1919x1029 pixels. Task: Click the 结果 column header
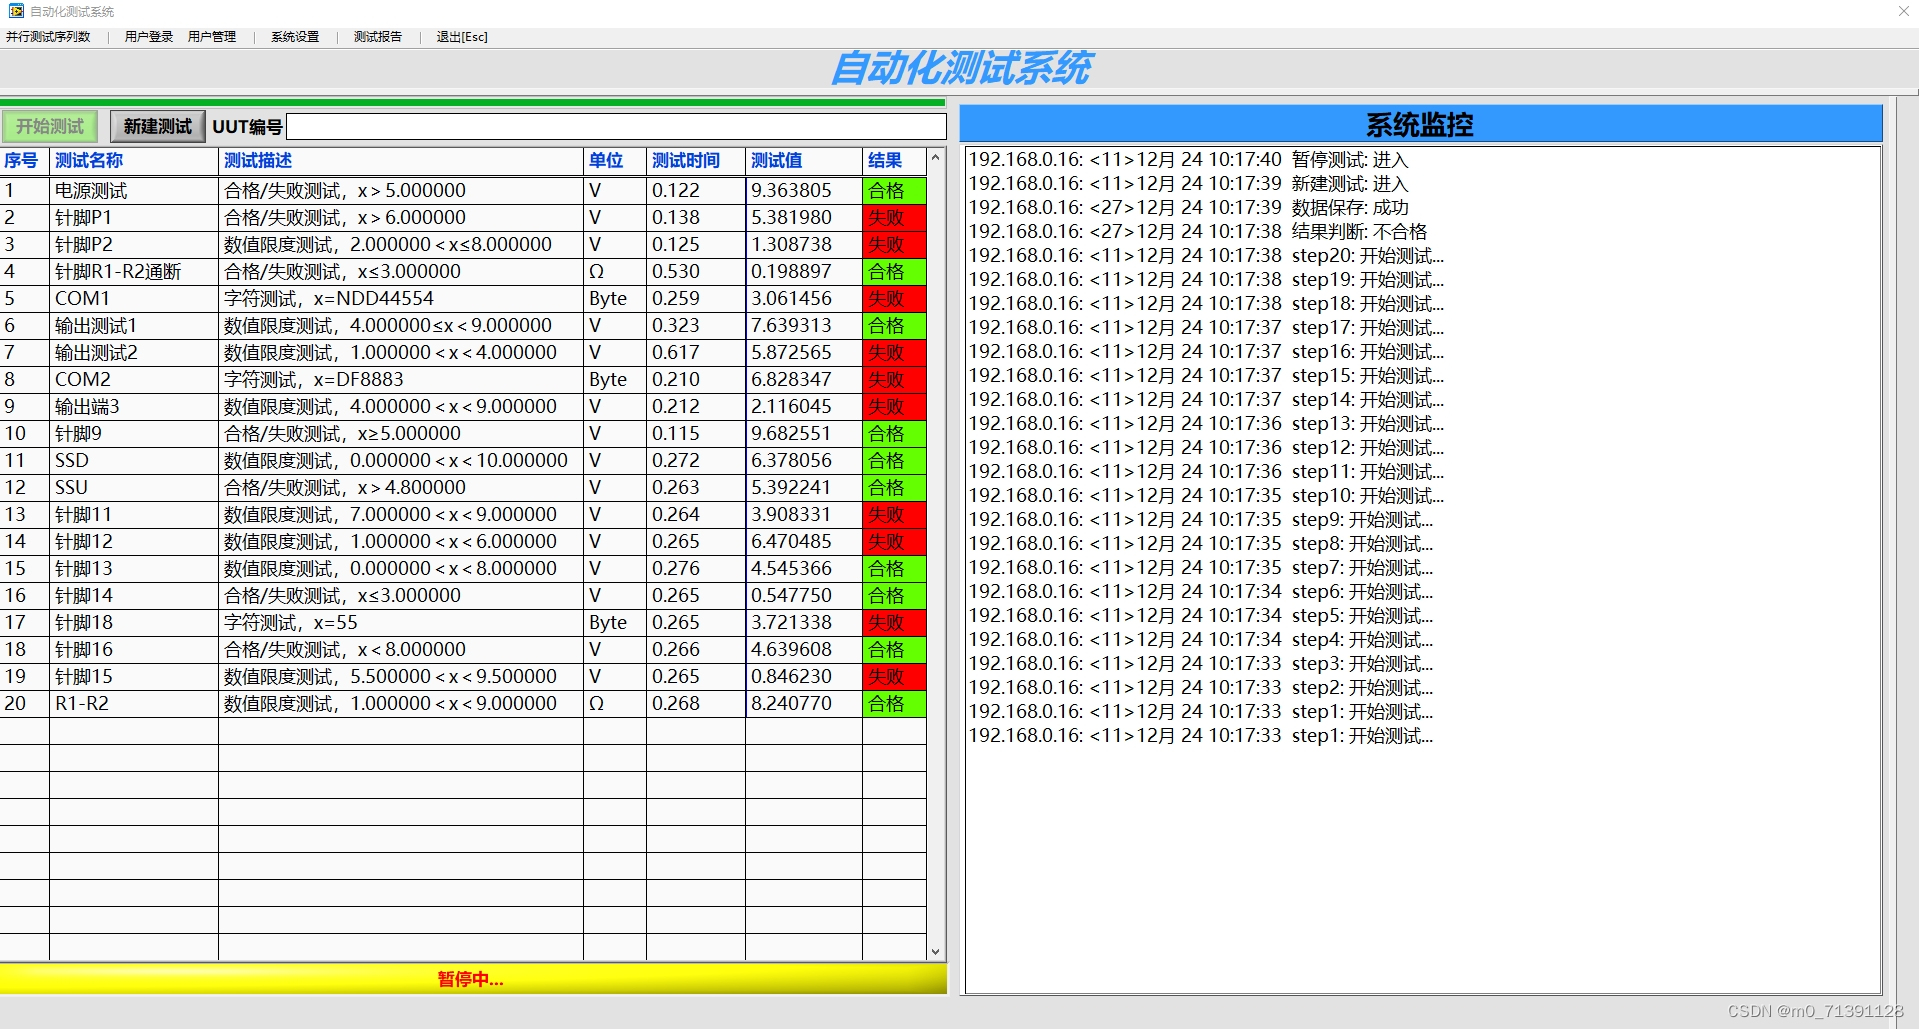click(x=894, y=161)
